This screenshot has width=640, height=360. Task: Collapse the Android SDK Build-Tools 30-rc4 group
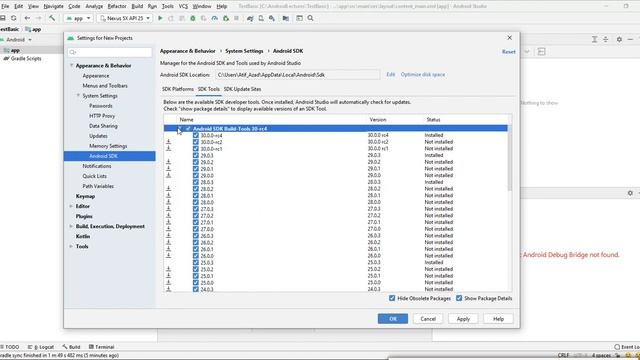click(x=179, y=129)
